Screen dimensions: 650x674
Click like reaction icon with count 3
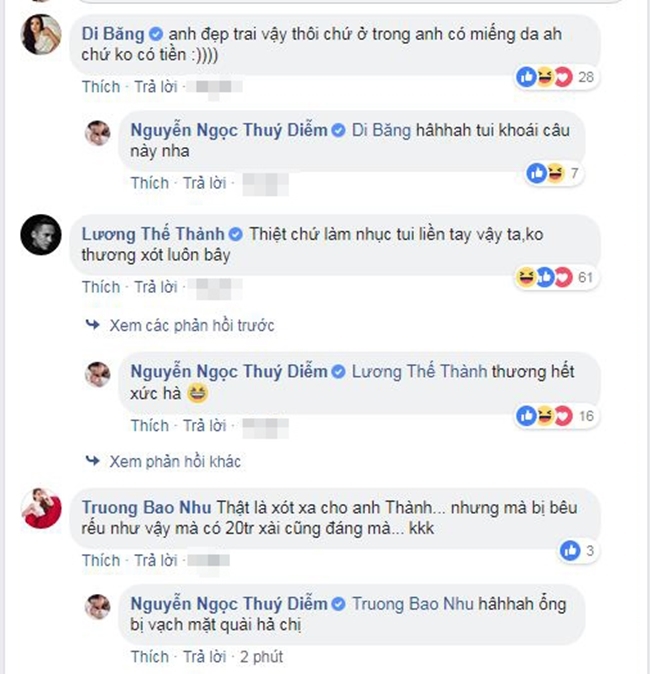tap(572, 549)
